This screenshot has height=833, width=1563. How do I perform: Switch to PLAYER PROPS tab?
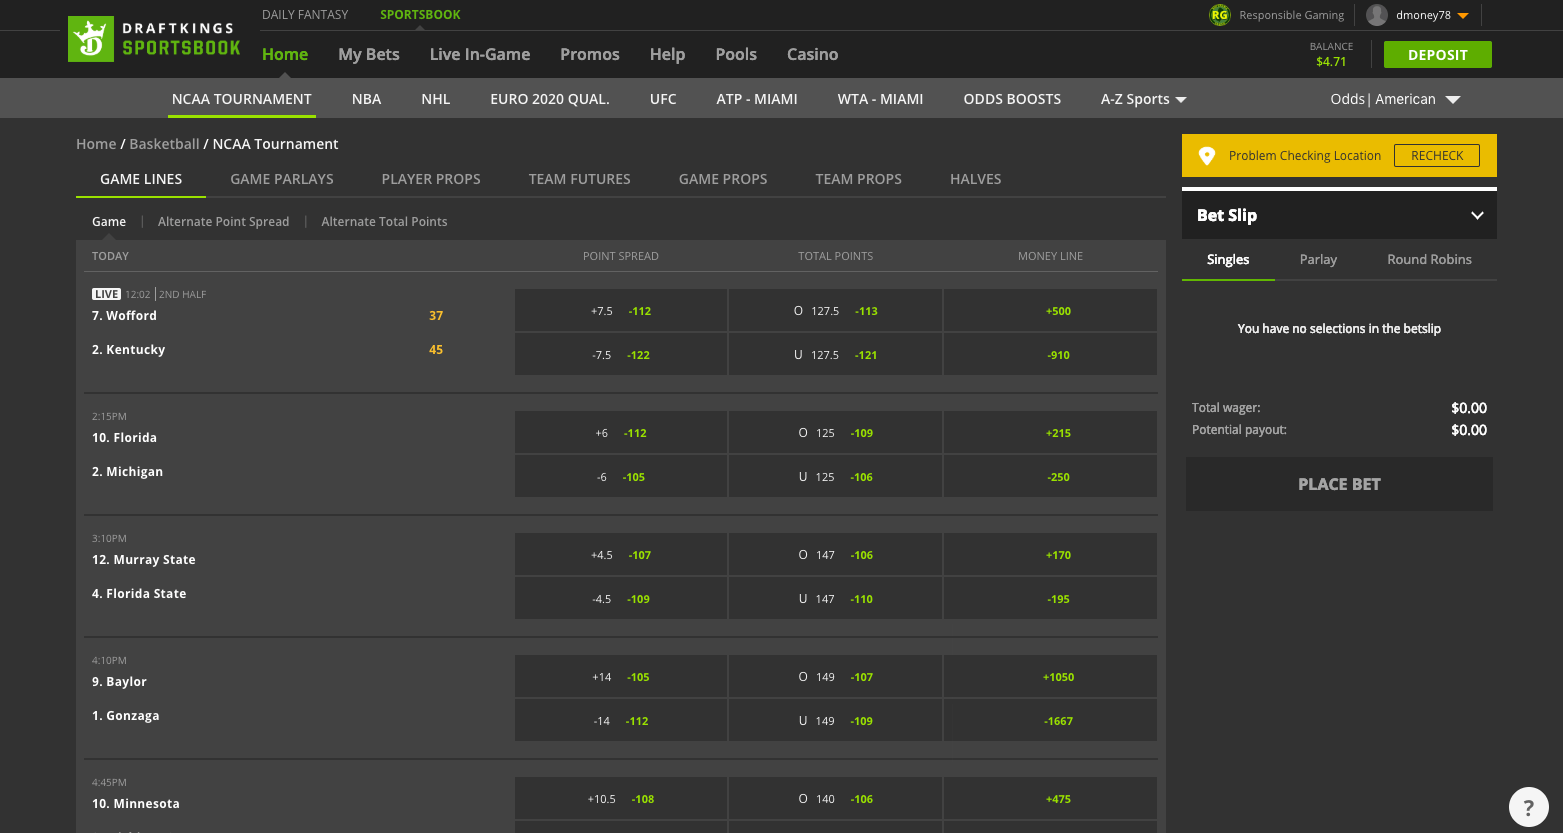431,179
